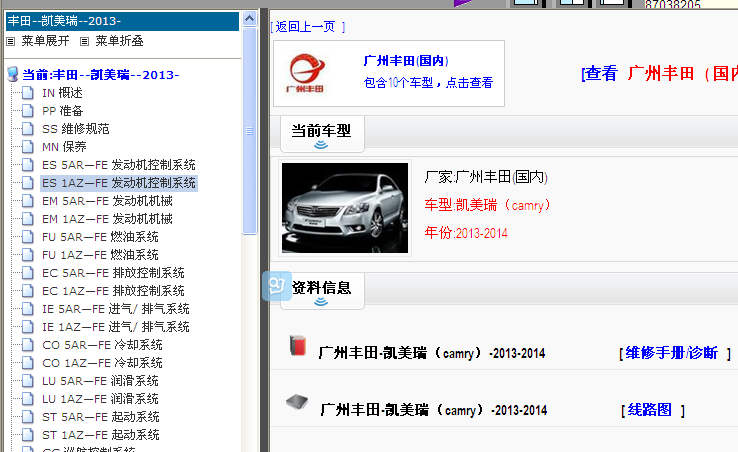Open IE 1AZ-FE 进气/排气系统
738x452 pixels.
[x=116, y=327]
